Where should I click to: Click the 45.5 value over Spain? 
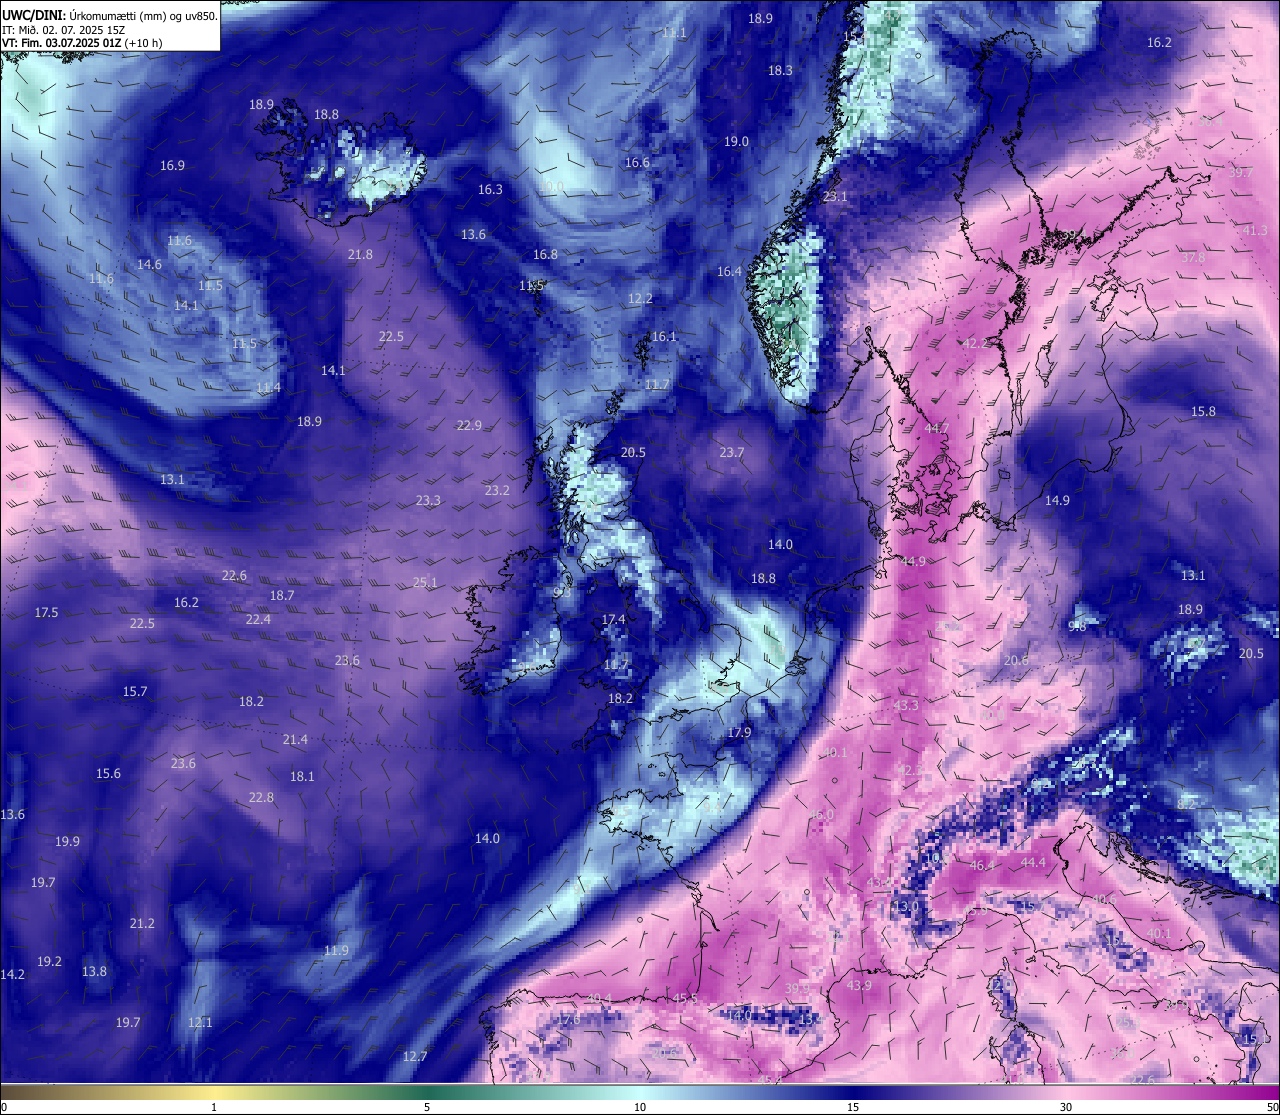point(685,998)
